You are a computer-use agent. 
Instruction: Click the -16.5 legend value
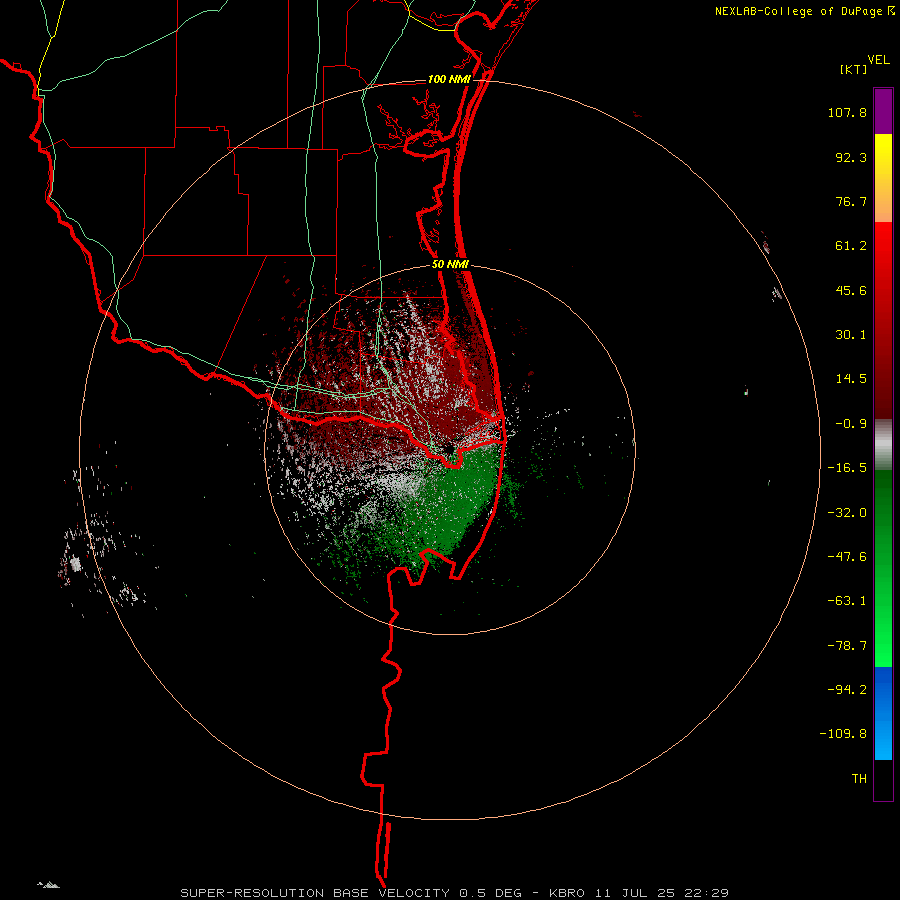(847, 468)
